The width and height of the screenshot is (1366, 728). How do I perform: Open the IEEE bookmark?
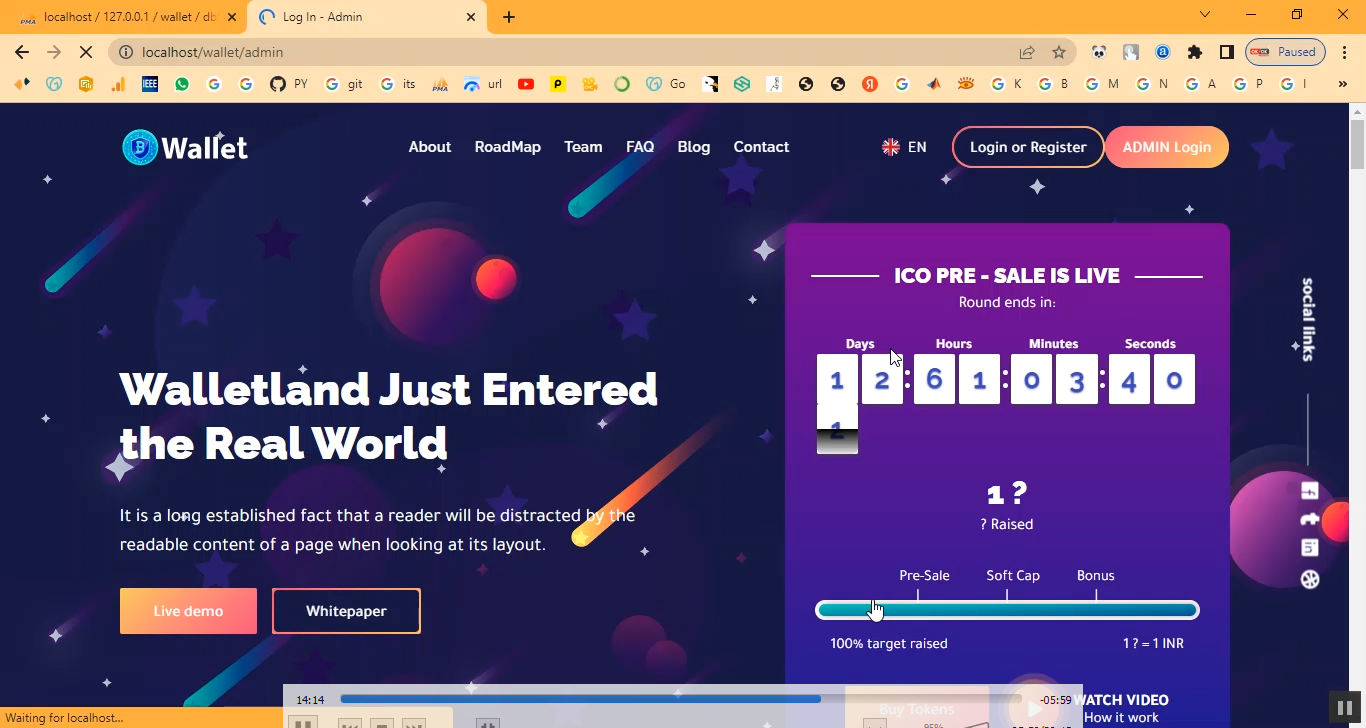pyautogui.click(x=150, y=85)
